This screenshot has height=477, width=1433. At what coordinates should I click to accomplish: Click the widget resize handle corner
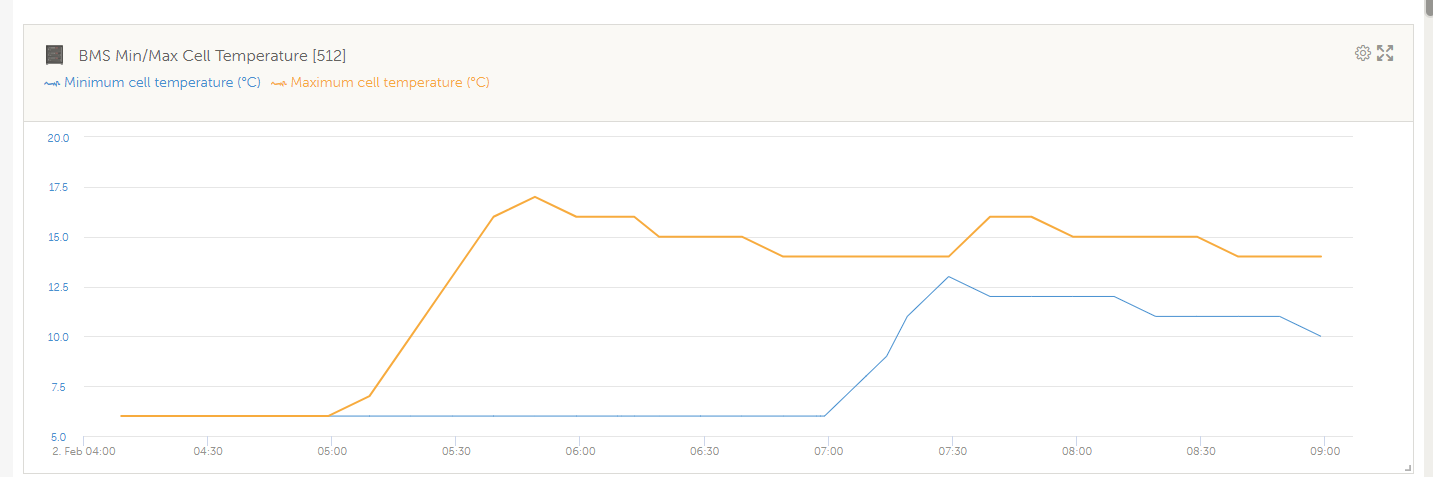pyautogui.click(x=1408, y=467)
